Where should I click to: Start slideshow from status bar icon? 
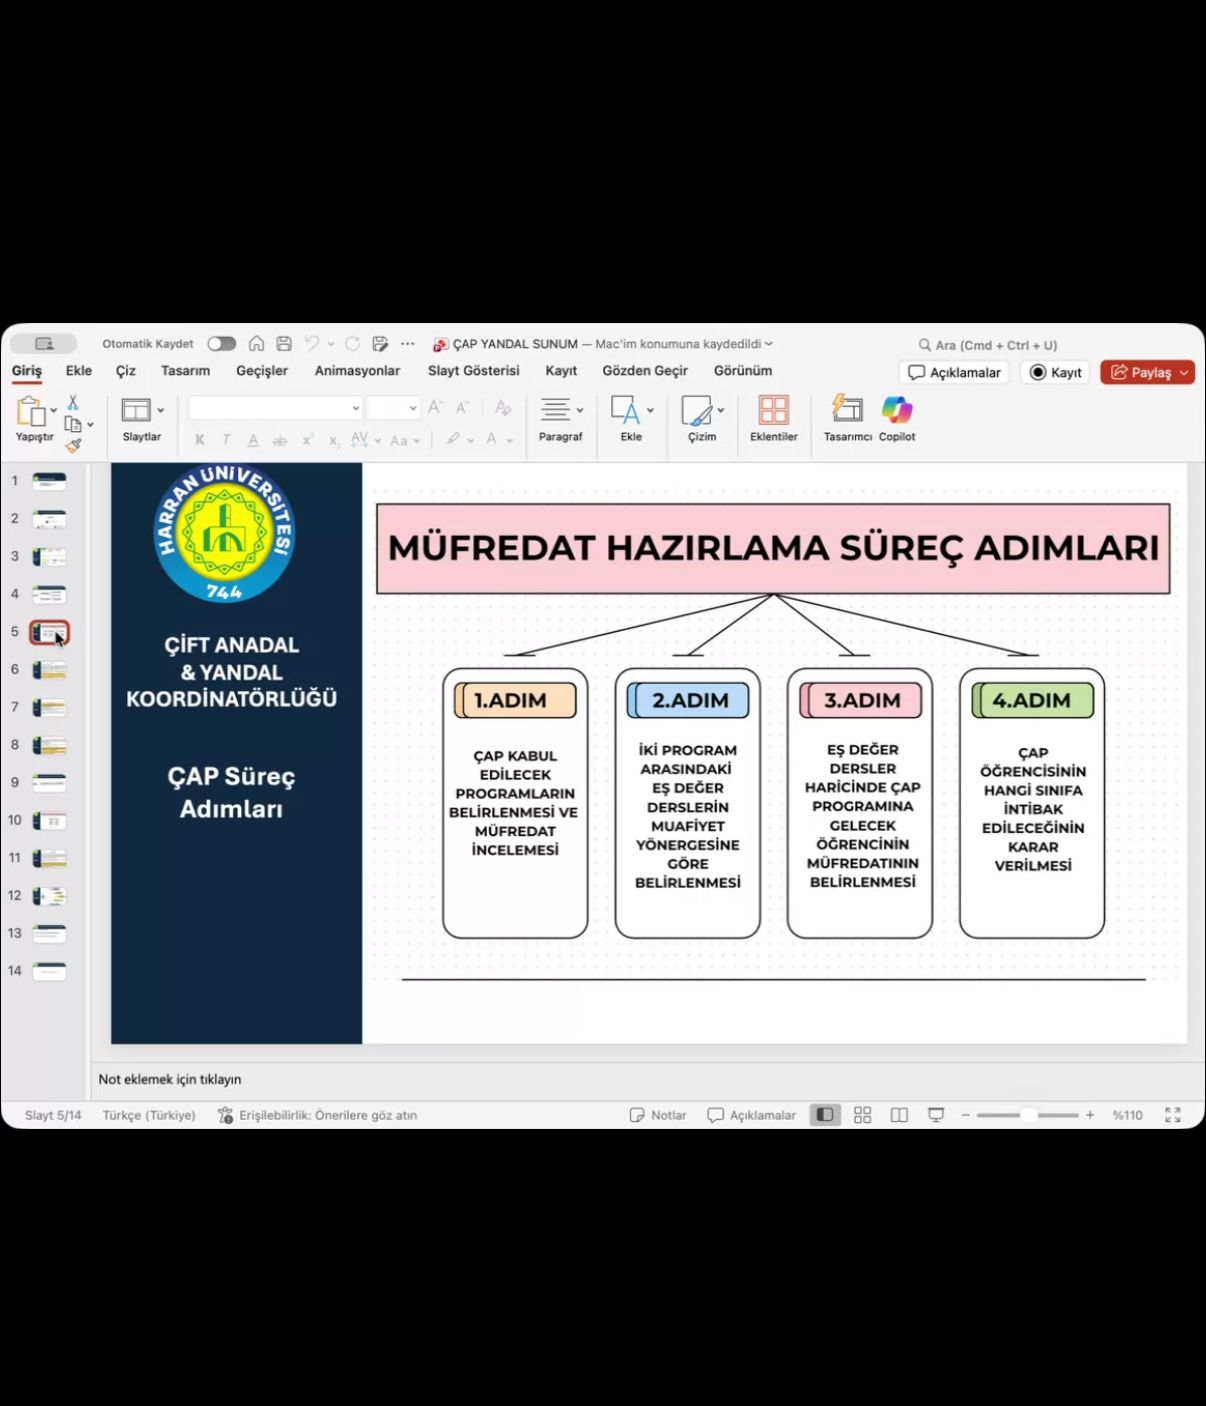pyautogui.click(x=936, y=1115)
